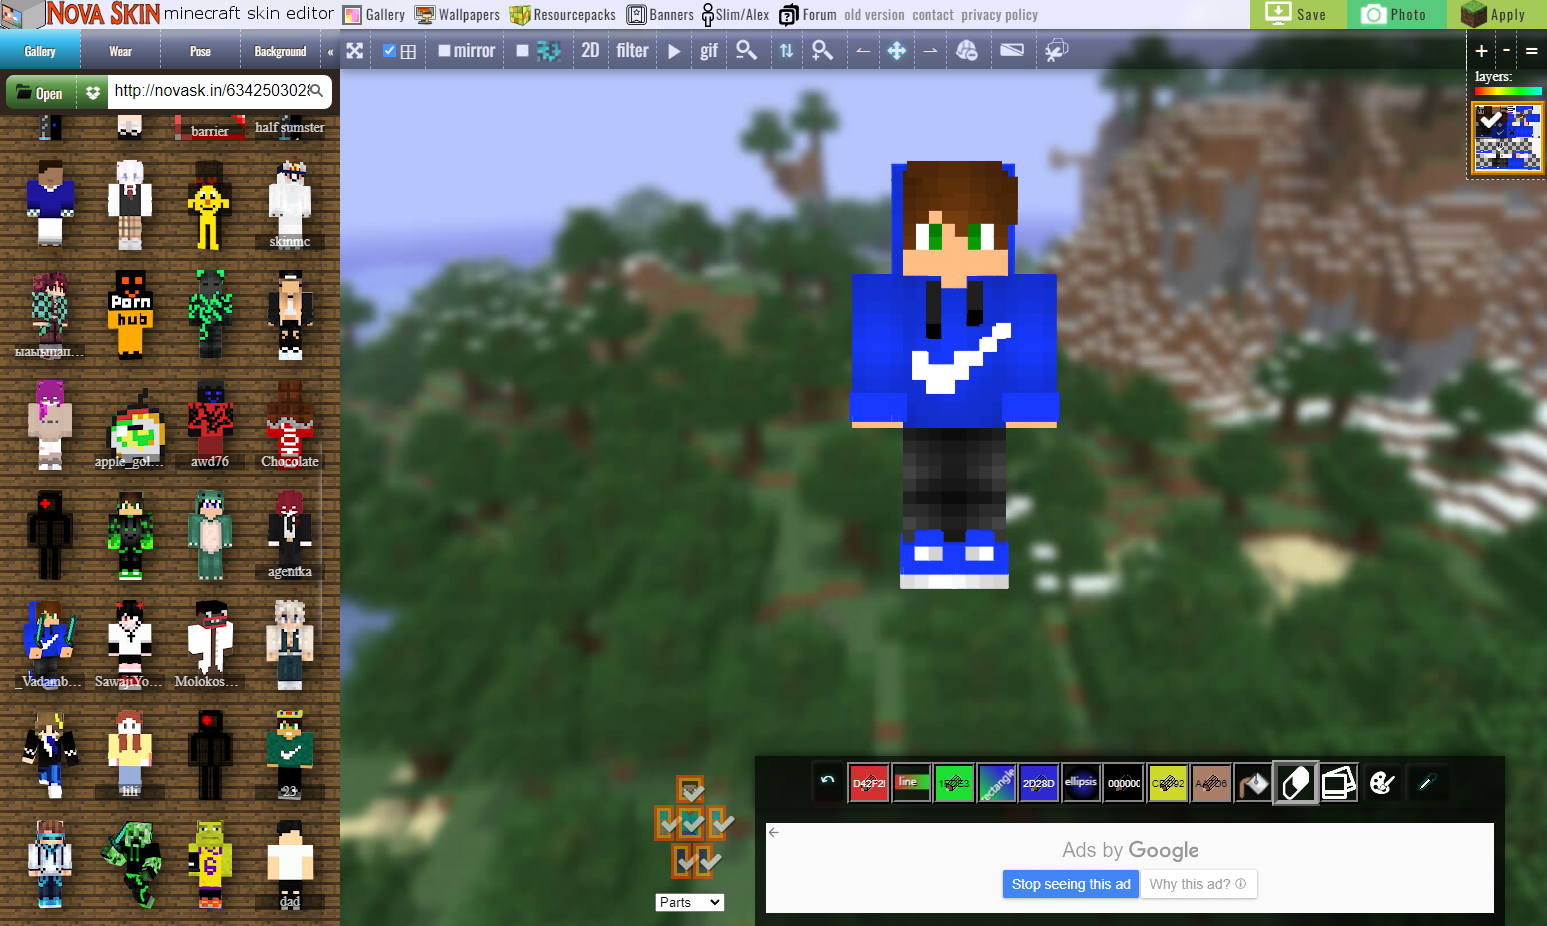Remove a layer with minus button
The height and width of the screenshot is (926, 1547).
tap(1506, 51)
